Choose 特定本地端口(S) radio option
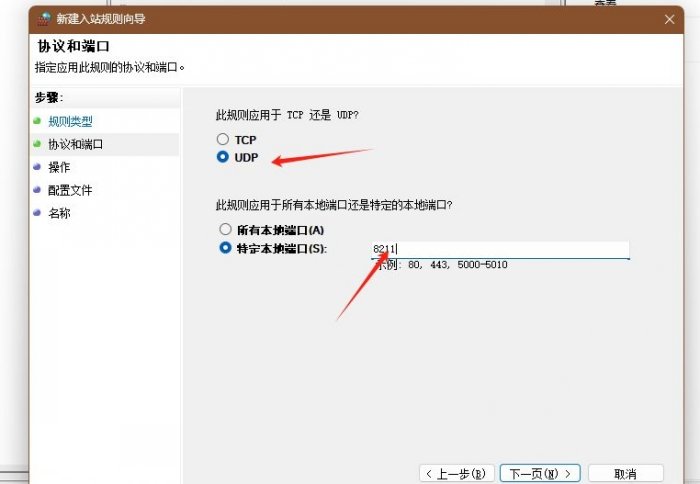This screenshot has width=700, height=484. (x=225, y=248)
